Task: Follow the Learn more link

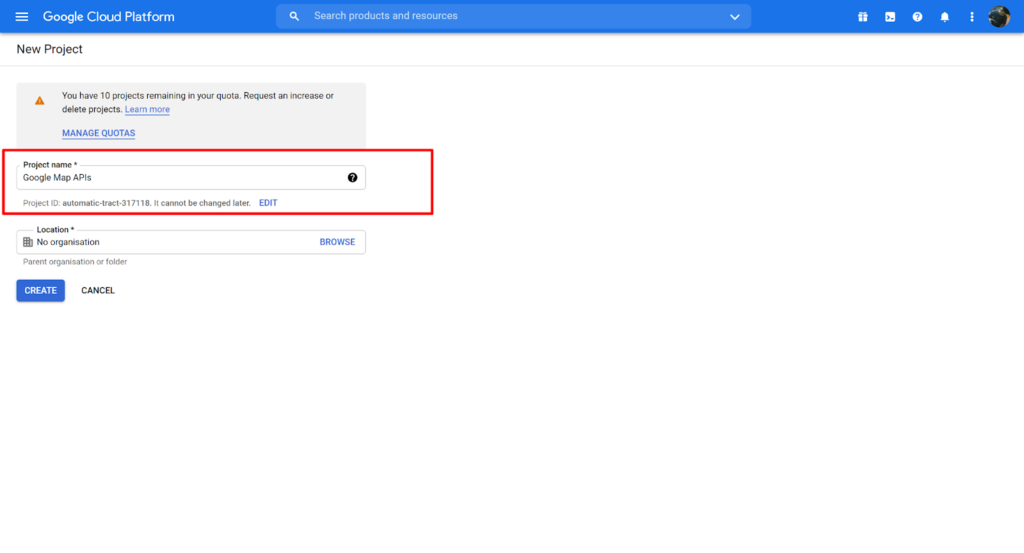Action: 147,110
